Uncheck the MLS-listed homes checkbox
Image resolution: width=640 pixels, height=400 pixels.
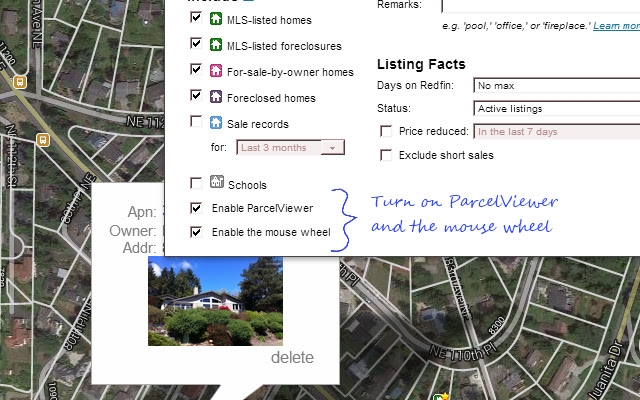(x=196, y=18)
